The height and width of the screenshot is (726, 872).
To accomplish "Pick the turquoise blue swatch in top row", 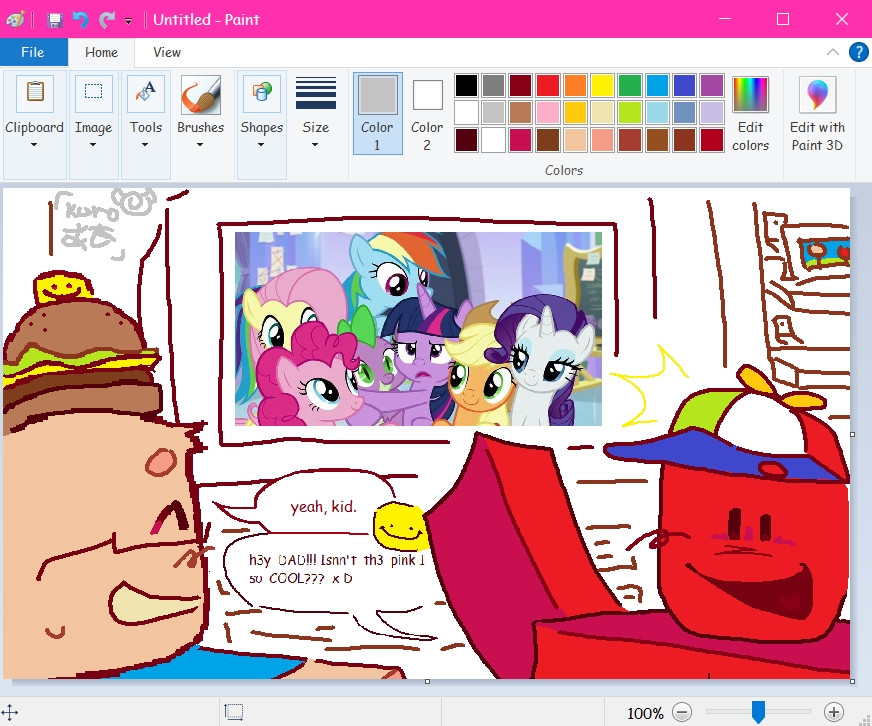I will (x=657, y=86).
